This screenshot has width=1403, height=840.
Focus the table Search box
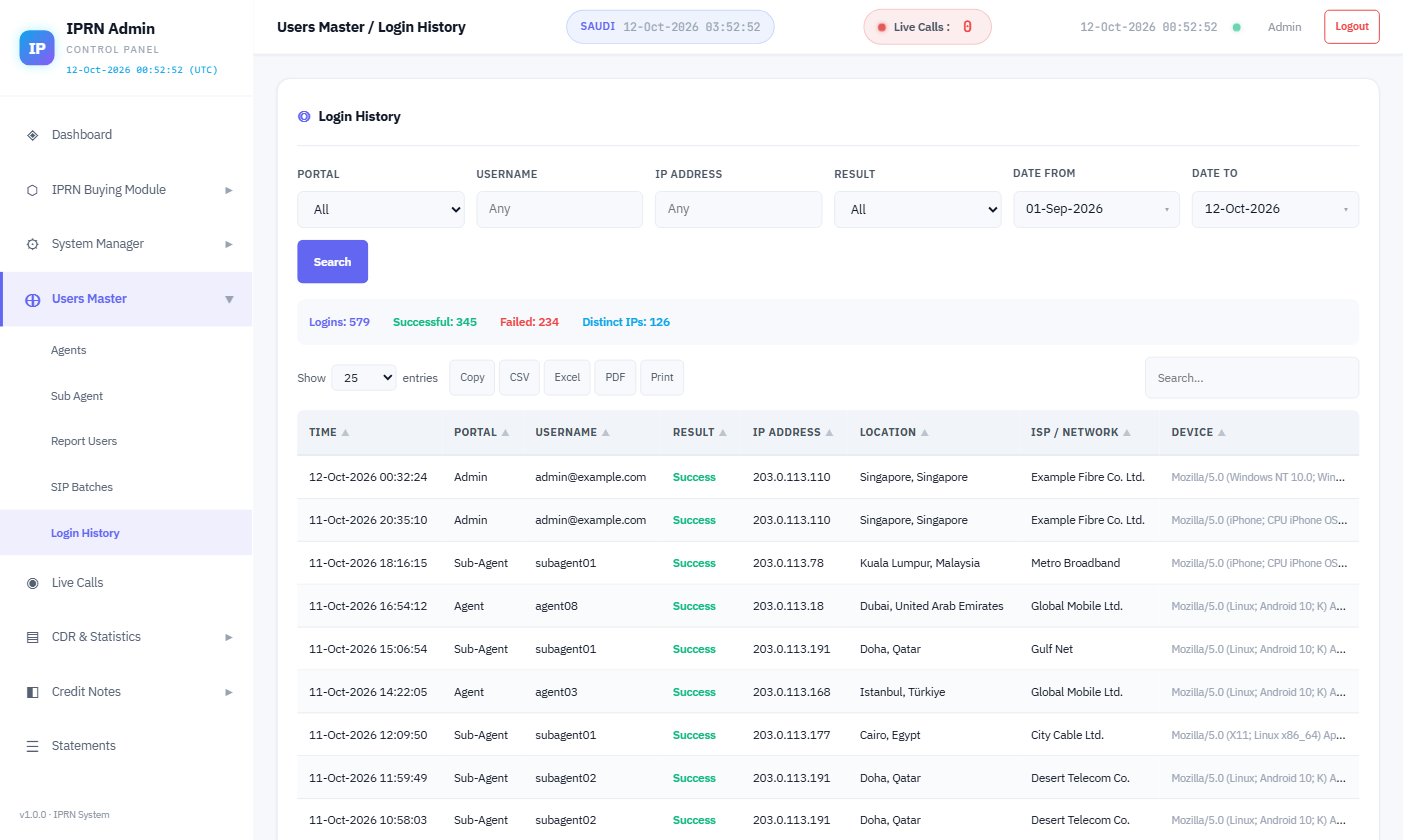(x=1252, y=378)
